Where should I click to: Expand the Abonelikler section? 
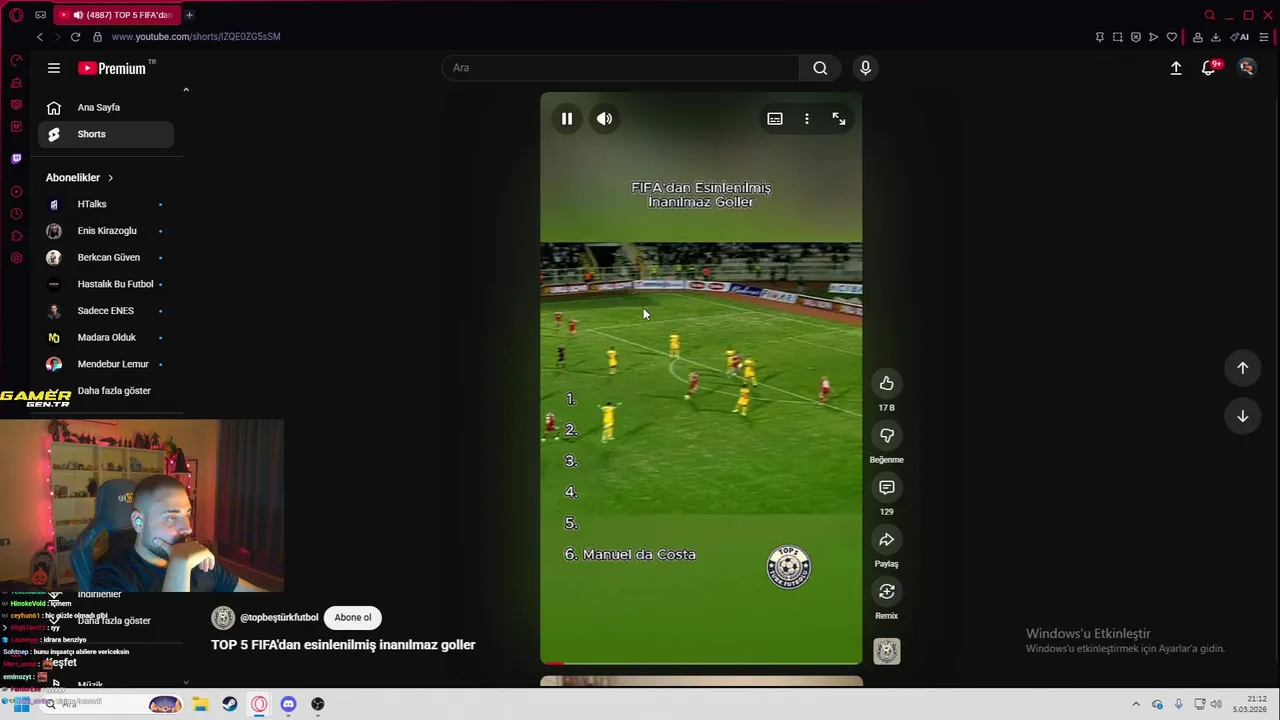pos(80,178)
